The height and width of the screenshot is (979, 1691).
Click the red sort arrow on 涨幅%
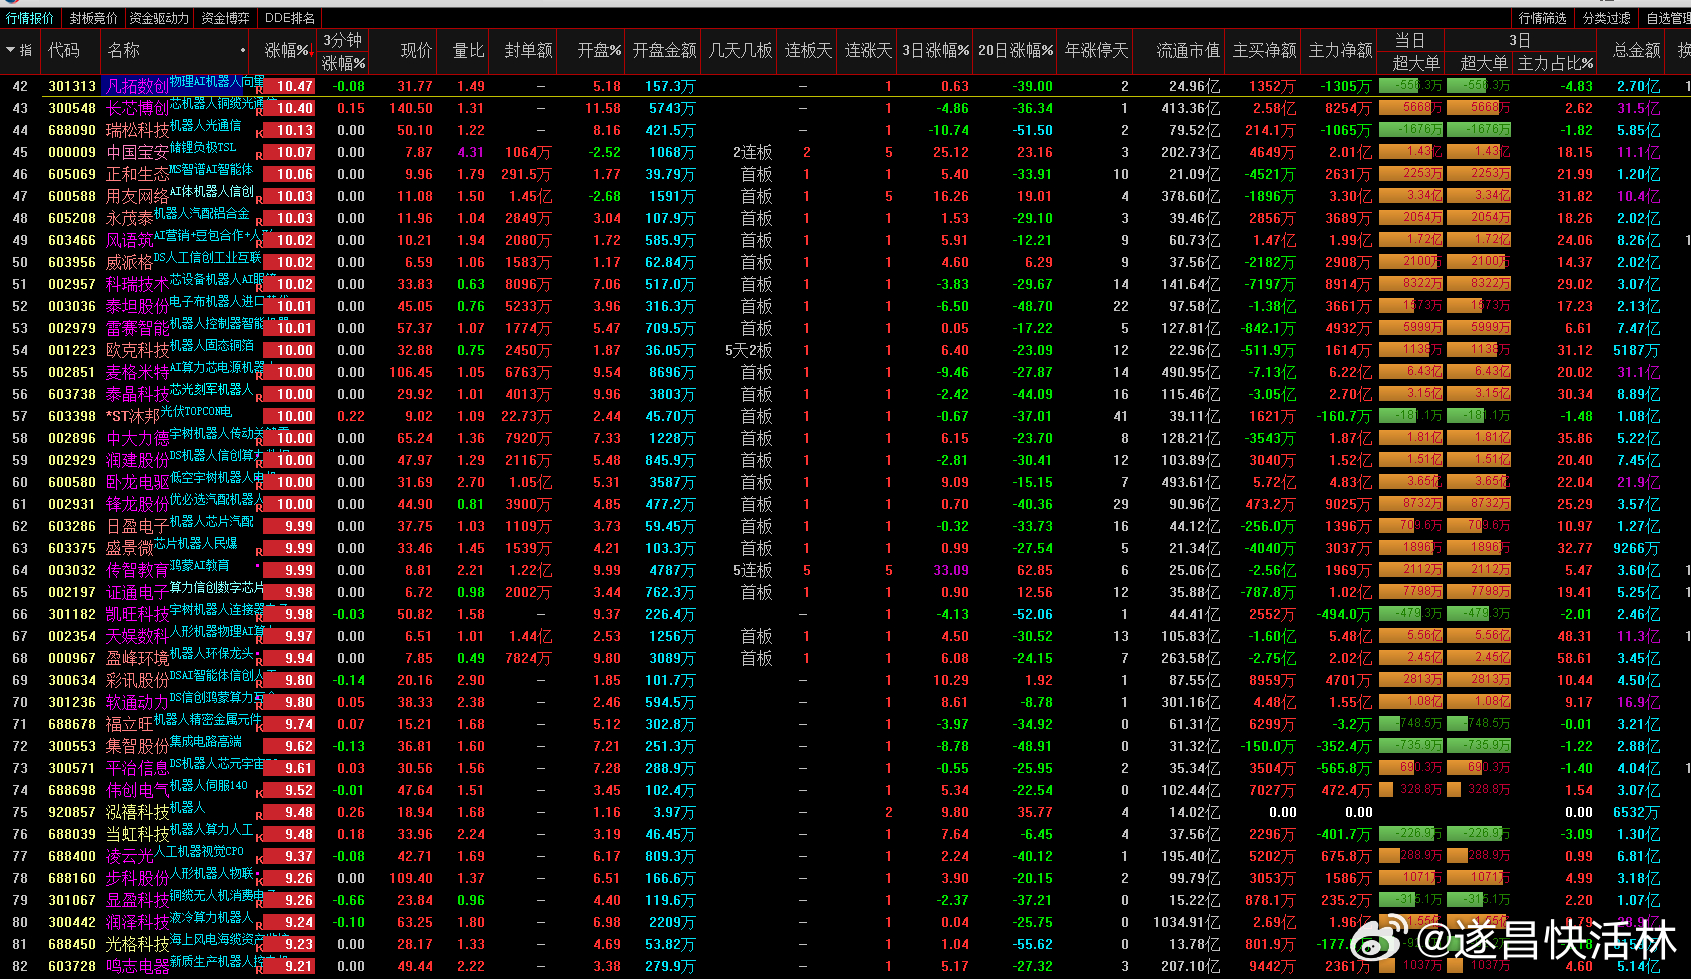tap(314, 52)
